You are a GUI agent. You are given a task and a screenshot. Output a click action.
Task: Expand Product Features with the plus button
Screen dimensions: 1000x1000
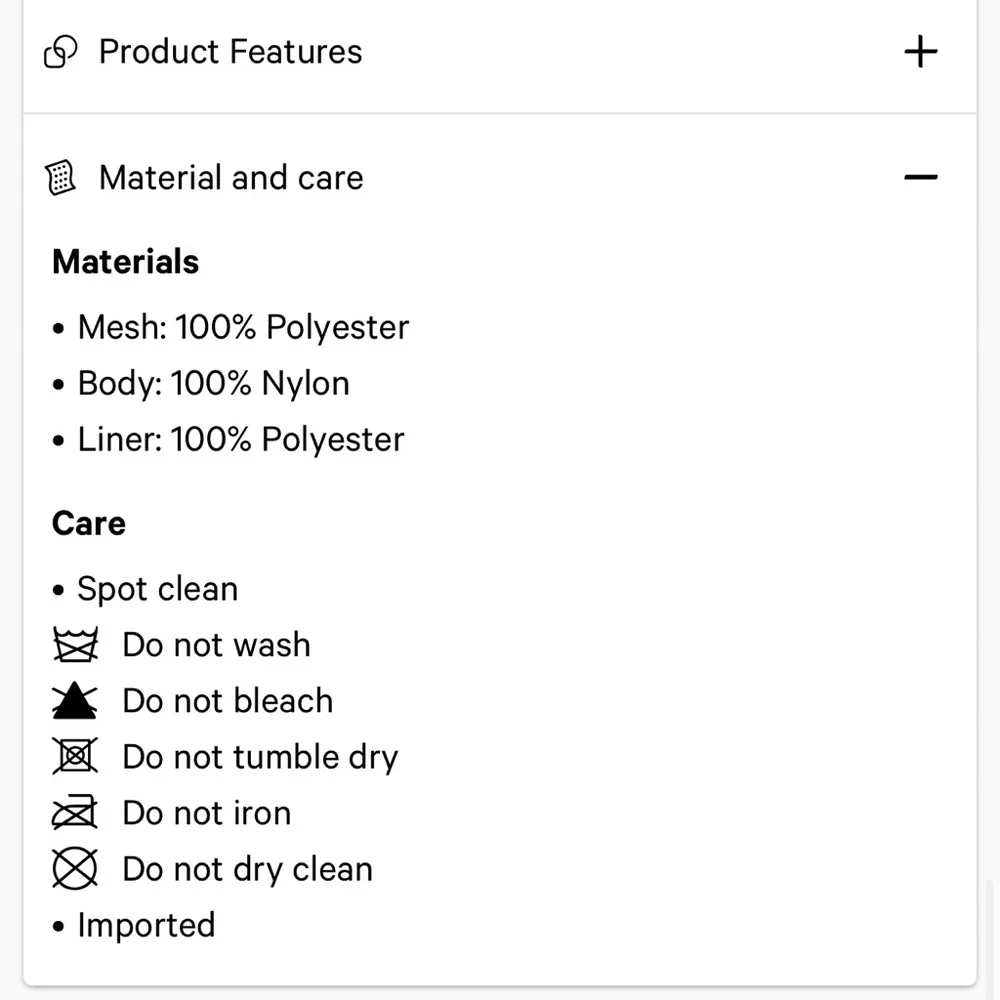[x=920, y=52]
